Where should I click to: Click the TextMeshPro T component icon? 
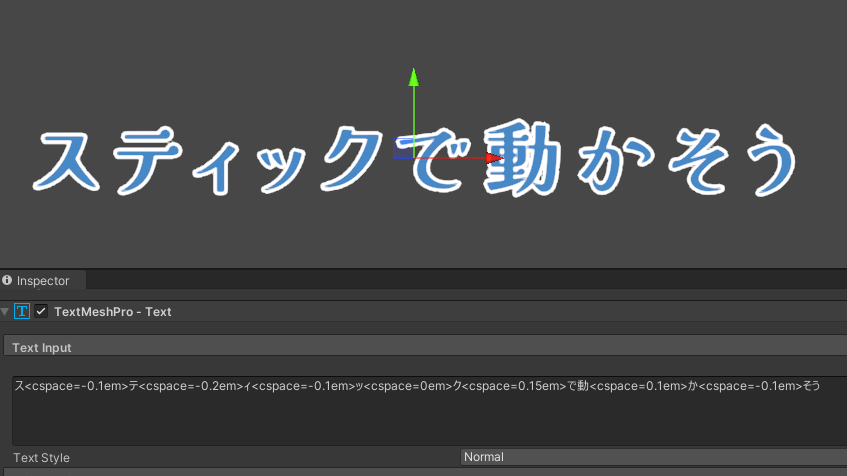pos(21,312)
